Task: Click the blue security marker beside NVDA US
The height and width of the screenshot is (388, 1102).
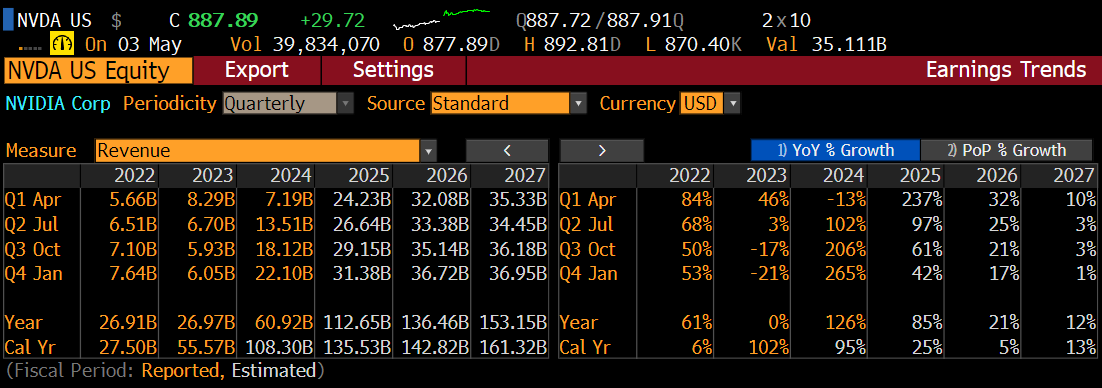Action: (x=8, y=20)
